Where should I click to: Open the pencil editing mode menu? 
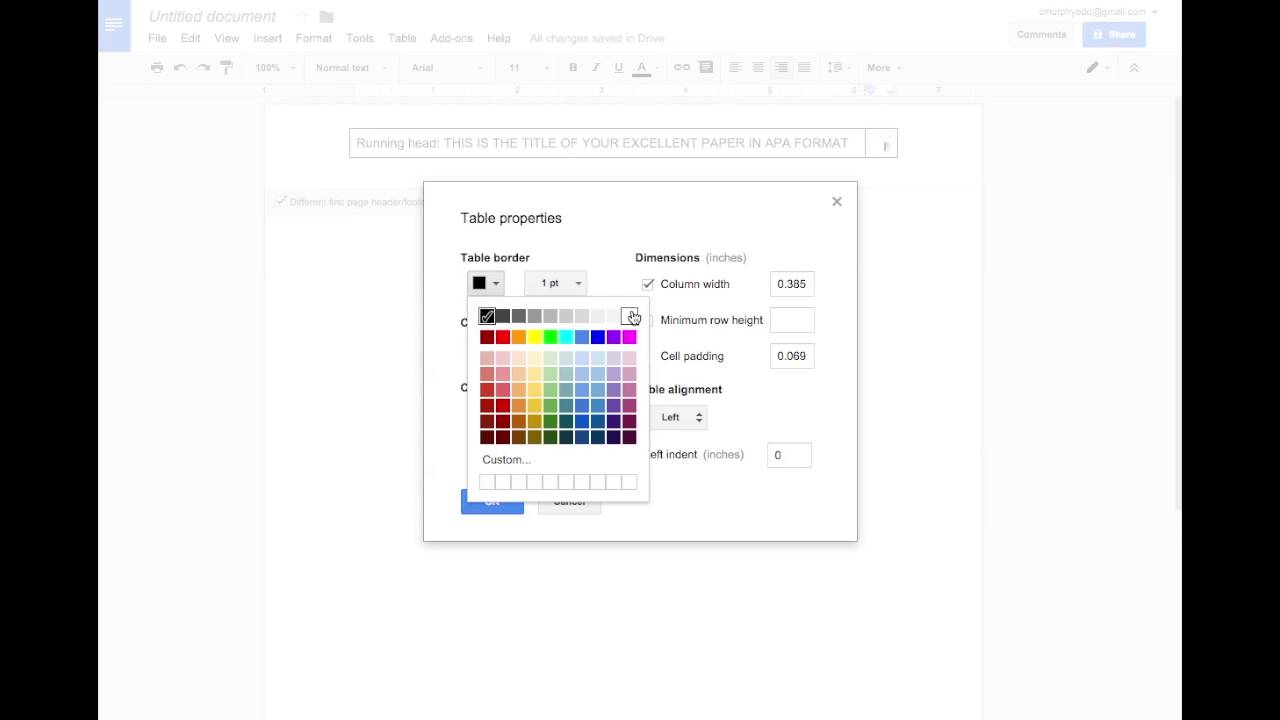pyautogui.click(x=1097, y=68)
